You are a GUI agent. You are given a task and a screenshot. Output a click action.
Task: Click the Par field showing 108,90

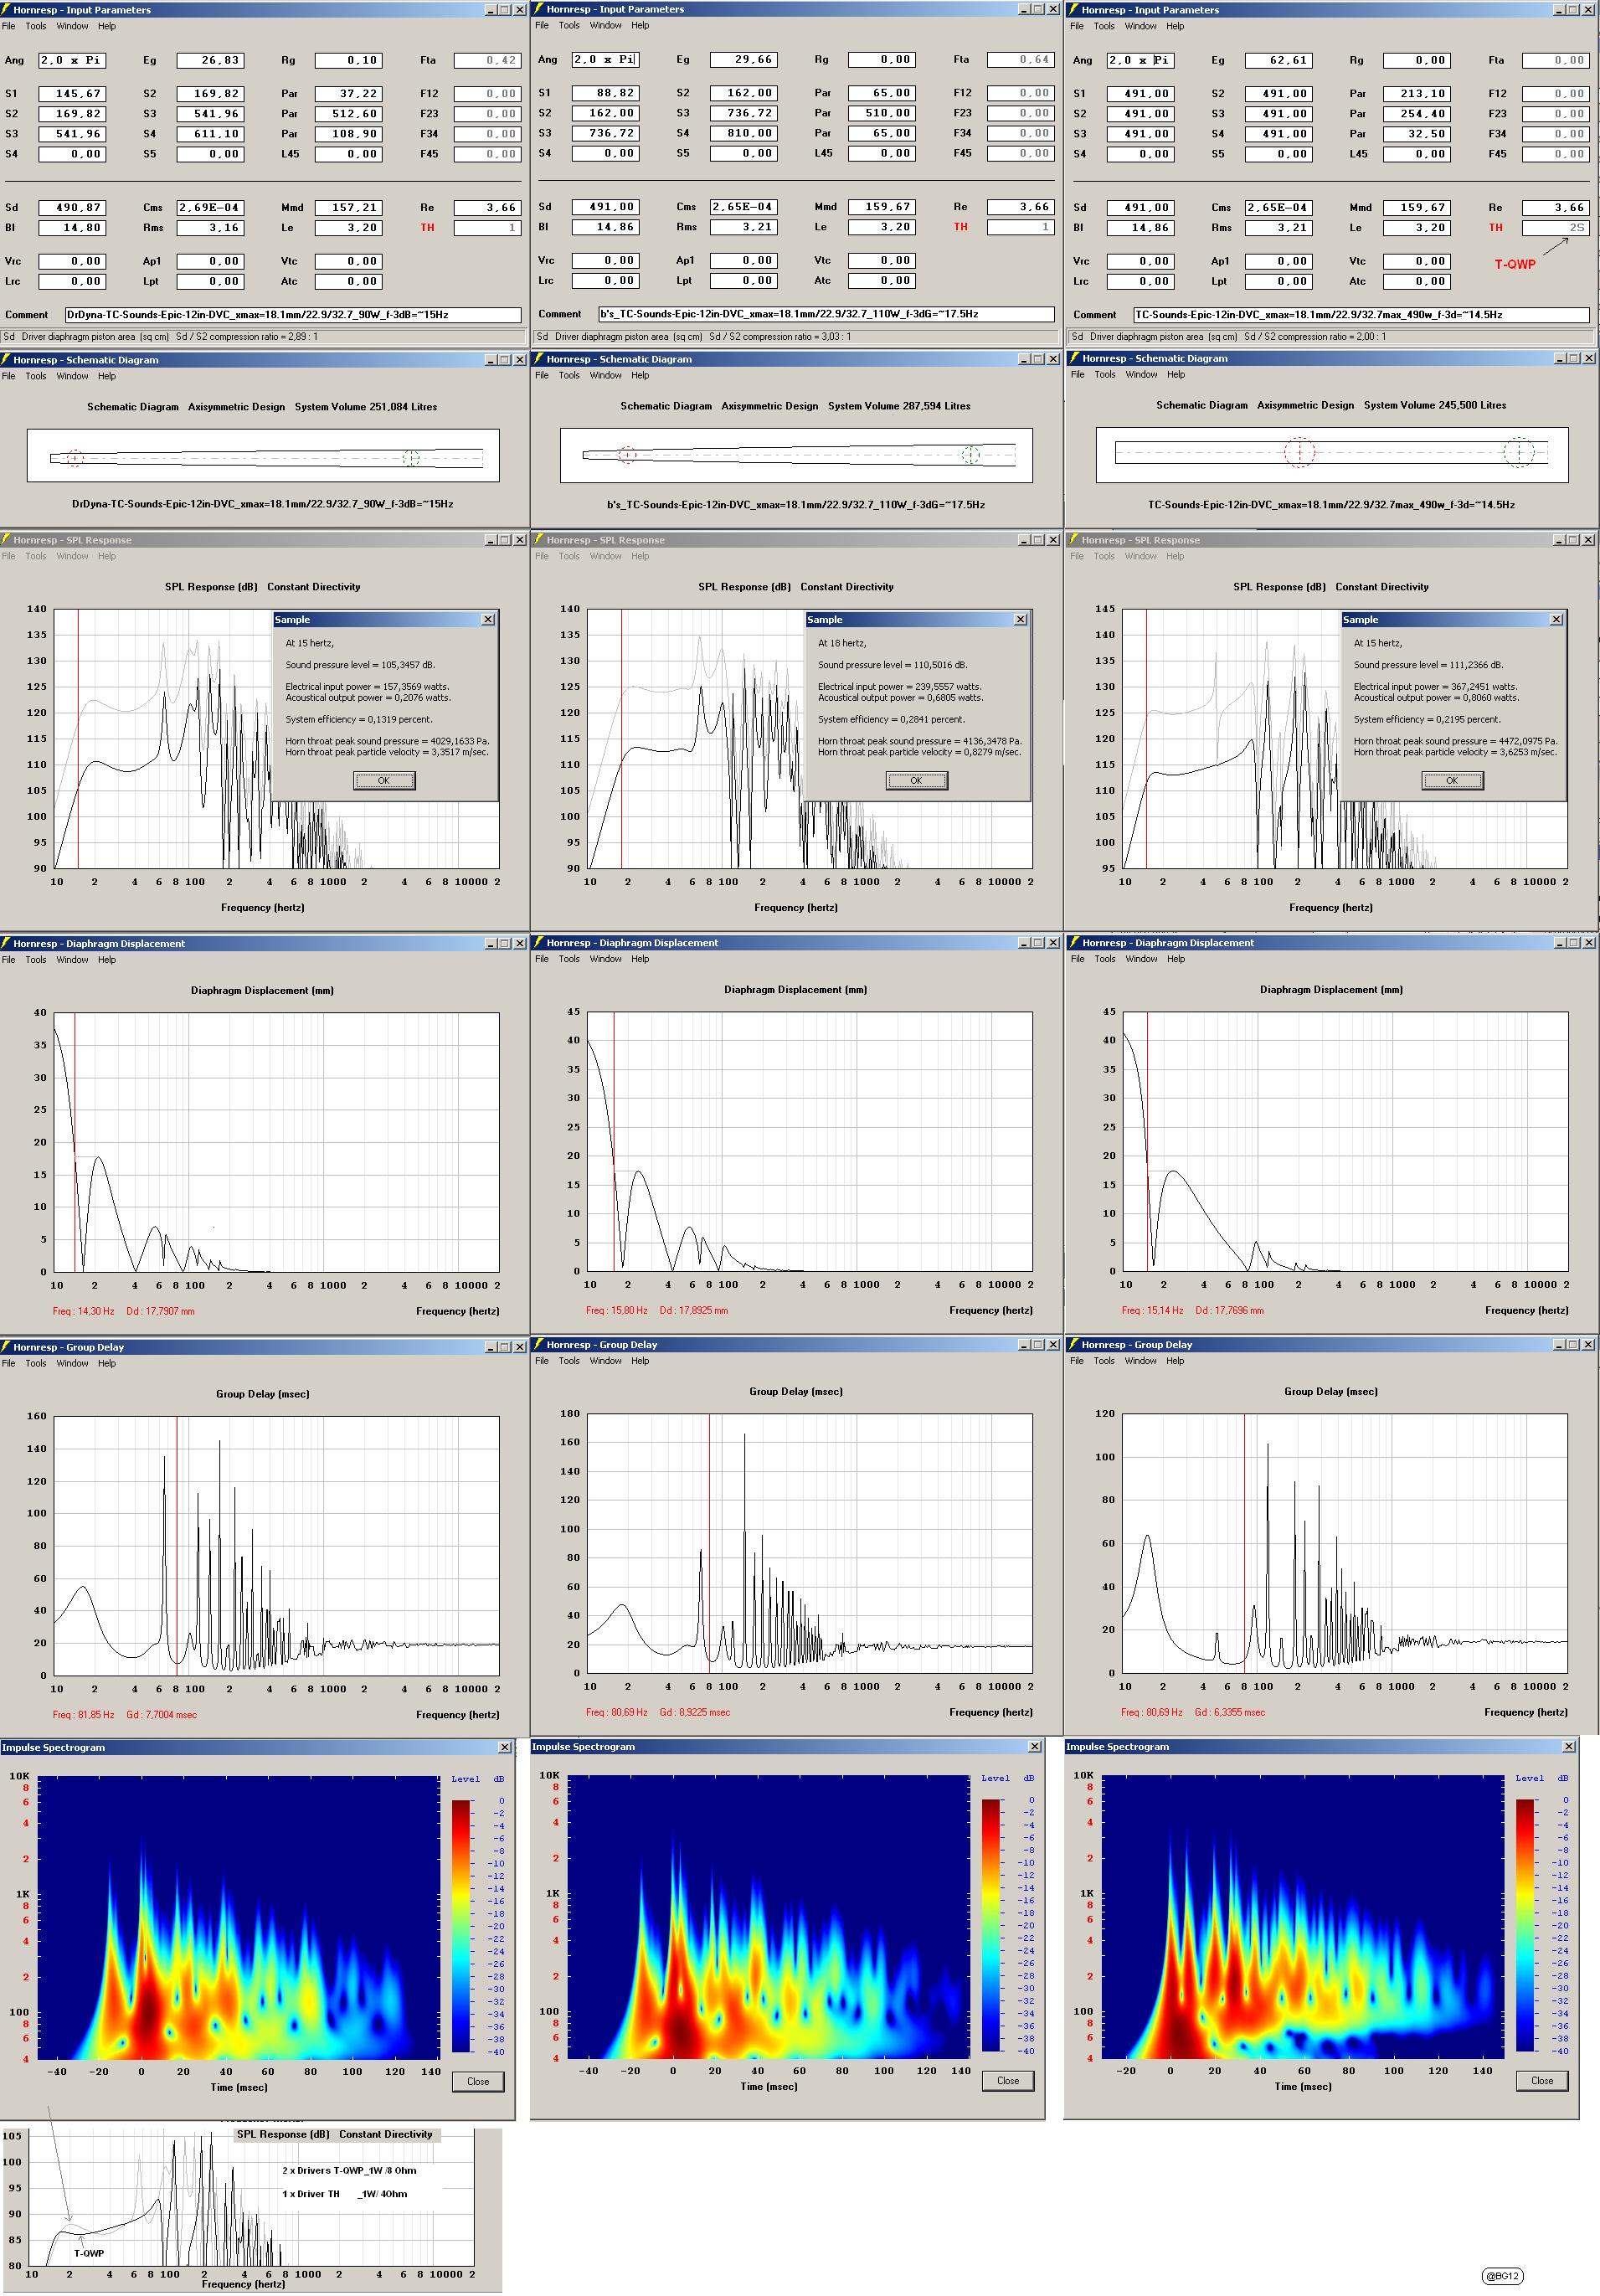pyautogui.click(x=349, y=134)
